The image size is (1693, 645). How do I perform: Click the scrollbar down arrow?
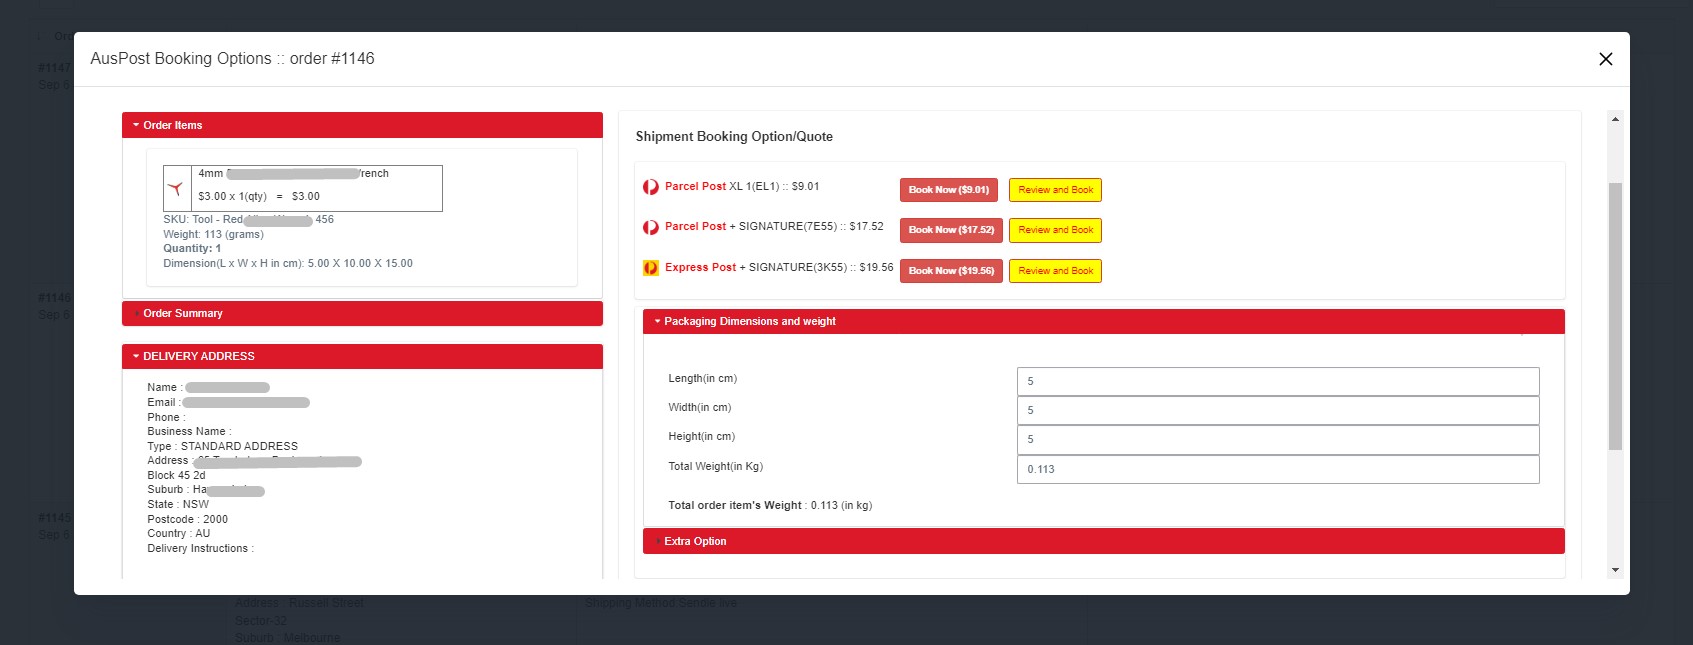coord(1615,570)
